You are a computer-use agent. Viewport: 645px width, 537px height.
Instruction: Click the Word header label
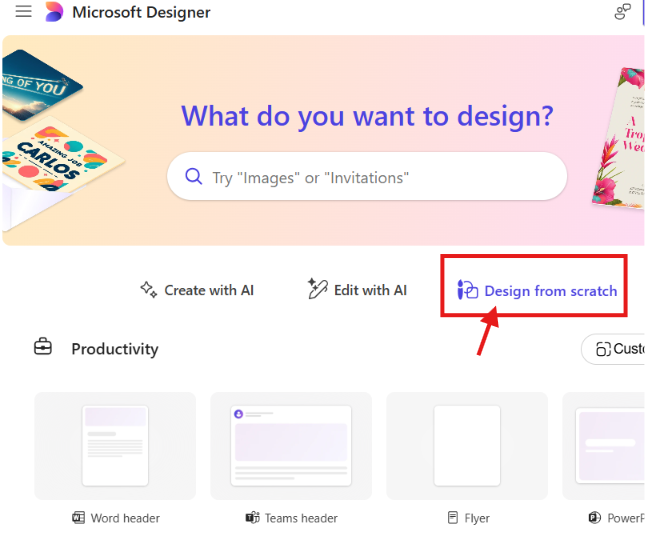[125, 518]
